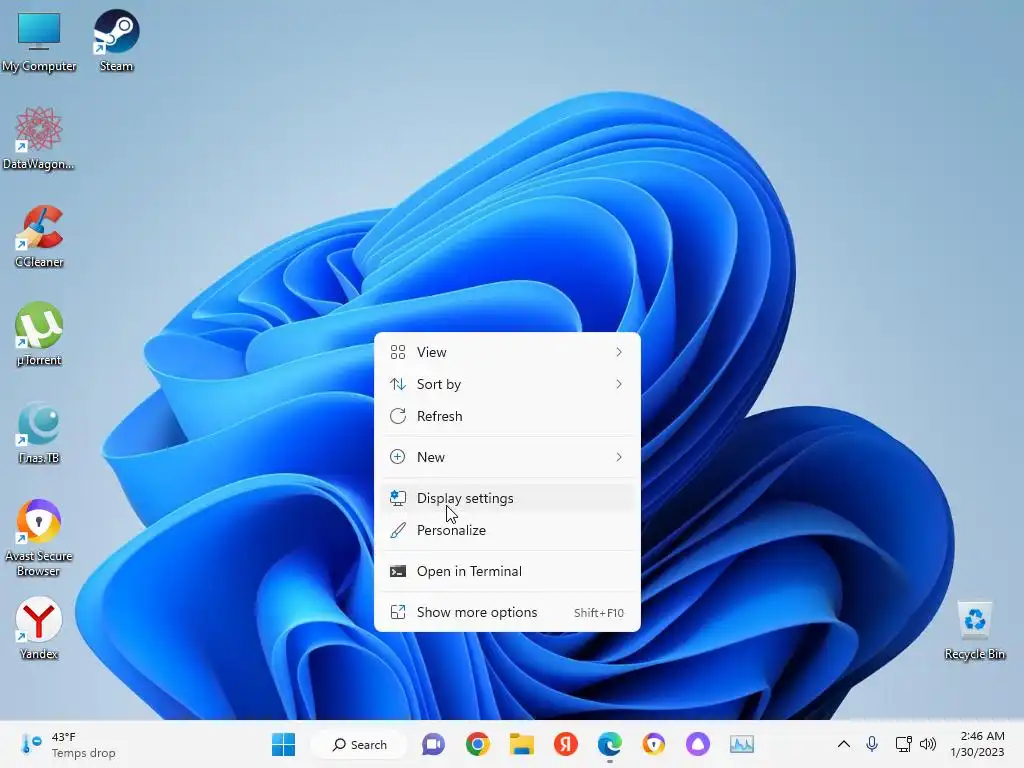
Task: Choose Personalize in the context menu
Action: [x=507, y=530]
